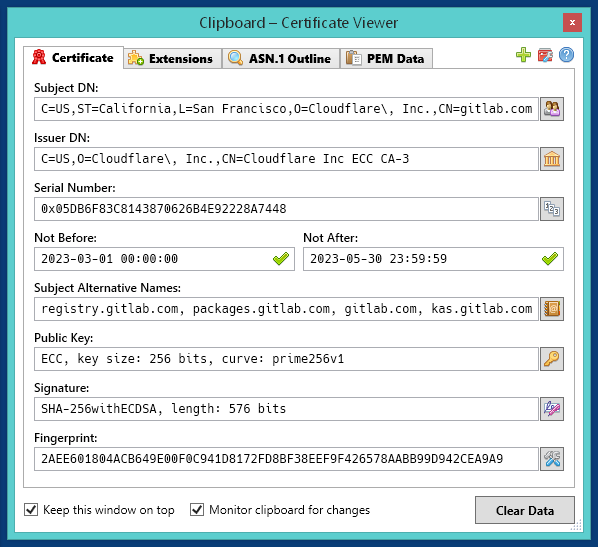This screenshot has height=547, width=598.
Task: Click the Clear Data button
Action: [525, 510]
